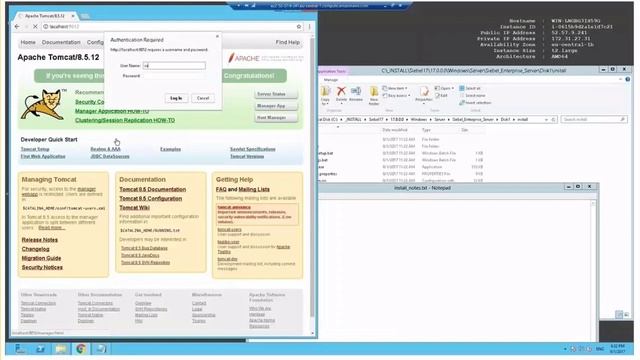
Task: Open the Tomcat Versions link
Action: coord(247,156)
